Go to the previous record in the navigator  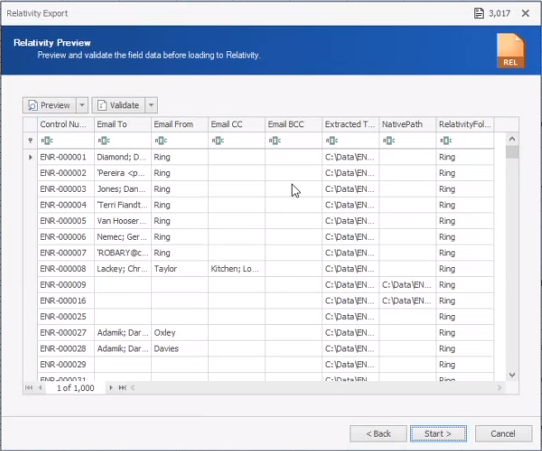(x=40, y=388)
